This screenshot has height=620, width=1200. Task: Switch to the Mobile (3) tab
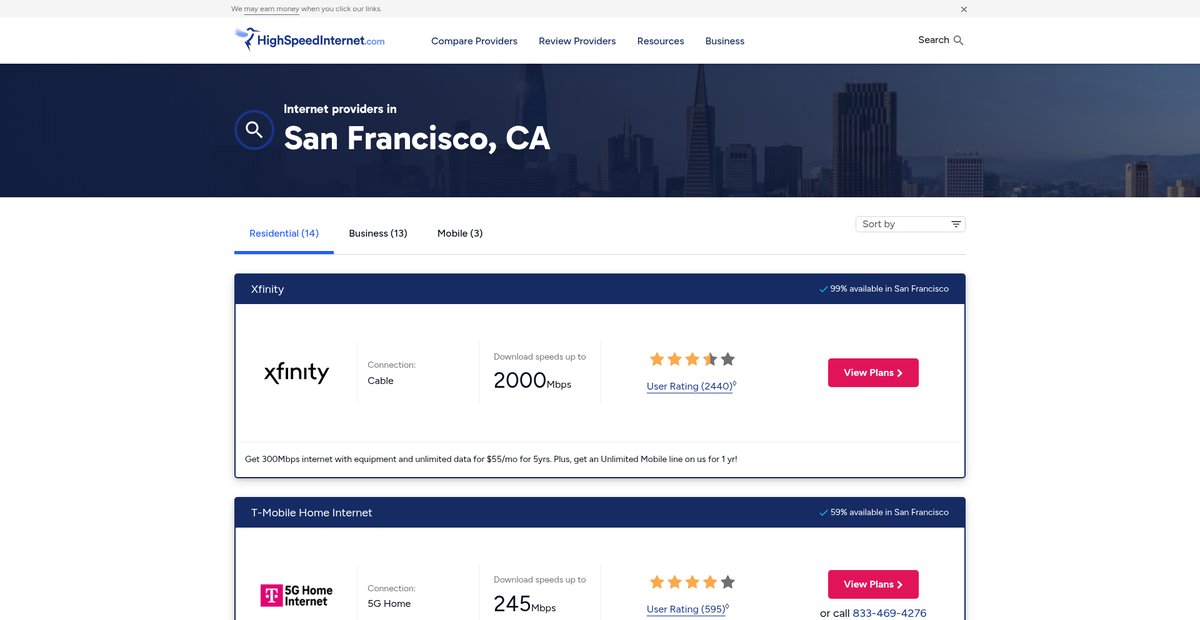click(460, 233)
